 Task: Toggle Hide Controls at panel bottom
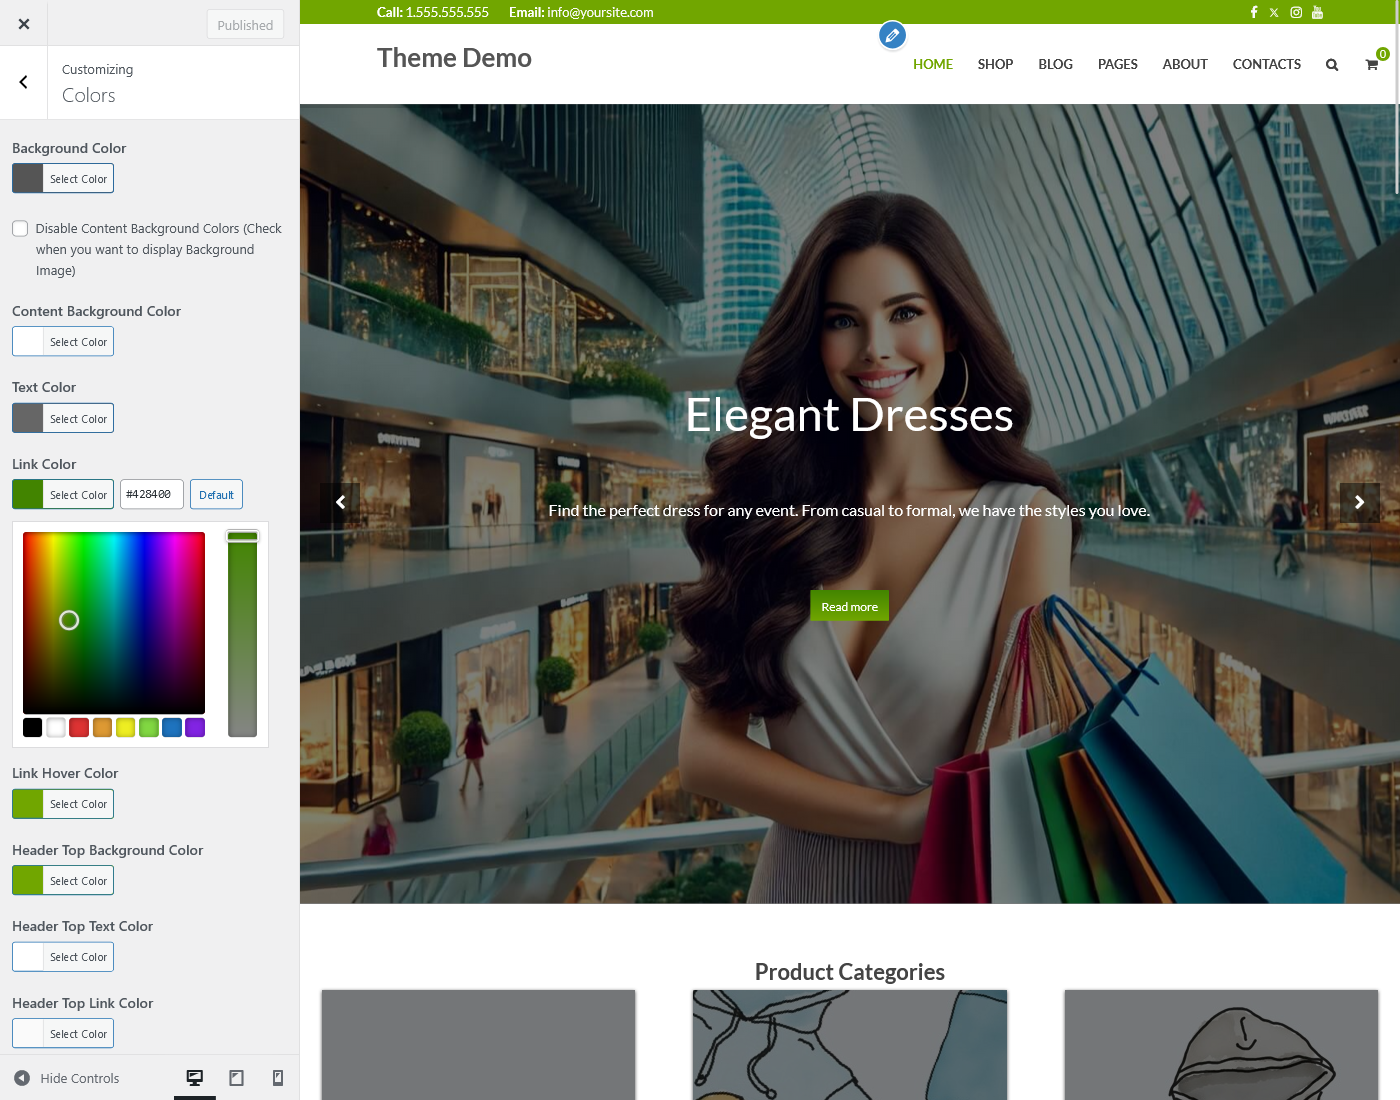coord(67,1078)
